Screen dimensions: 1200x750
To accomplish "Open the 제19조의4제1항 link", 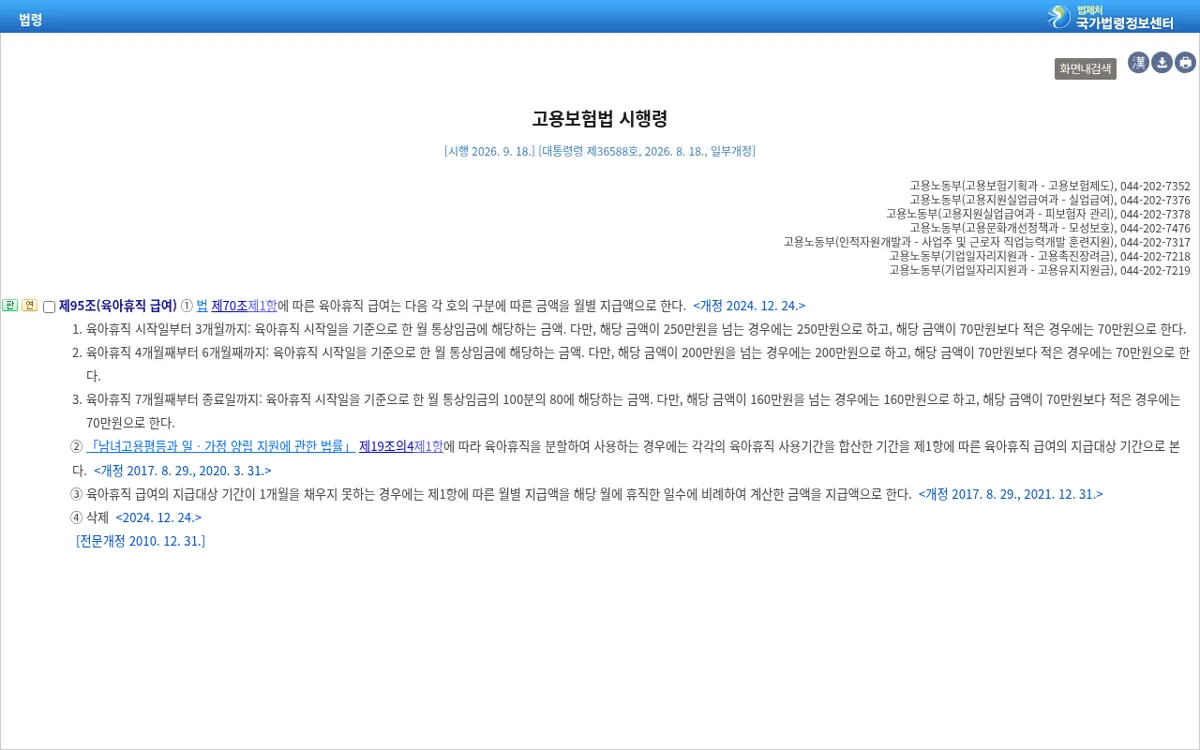I will tap(401, 446).
